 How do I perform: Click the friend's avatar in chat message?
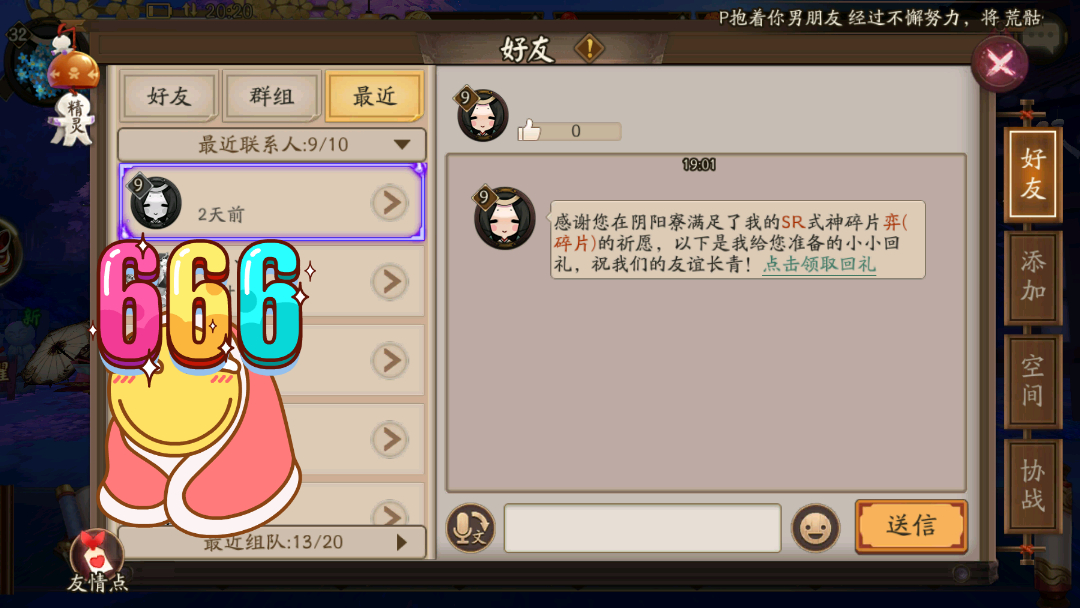(504, 218)
